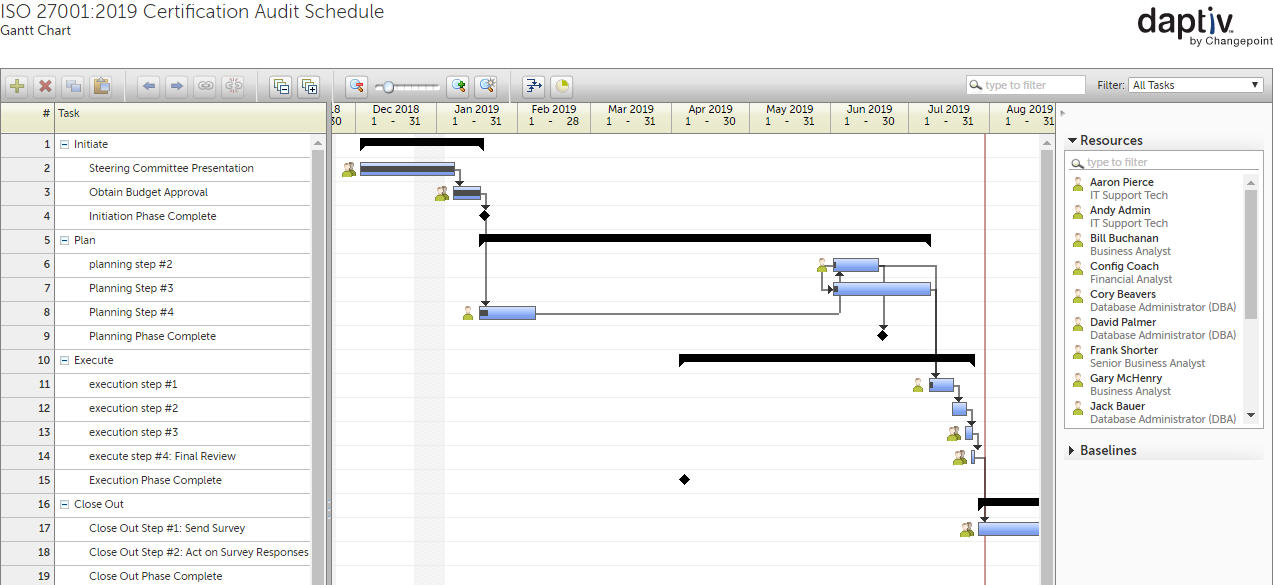Select Aaron Pierce in Resources list
This screenshot has width=1273, height=585.
1121,182
